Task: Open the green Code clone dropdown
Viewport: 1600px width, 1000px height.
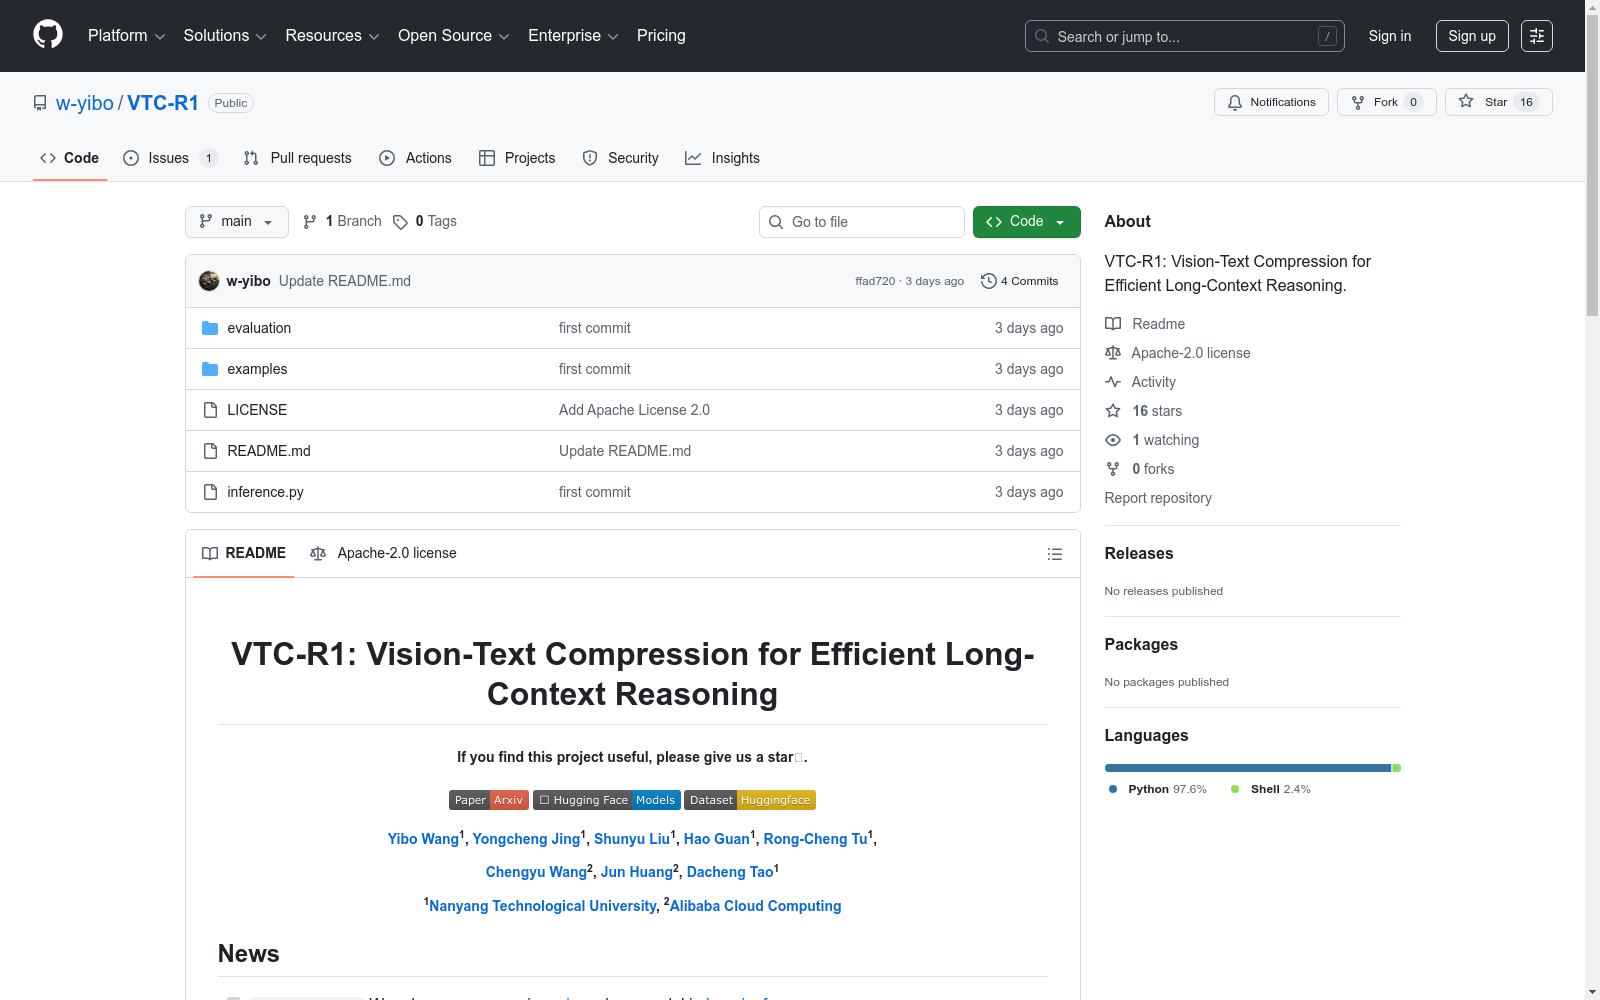Action: point(1027,222)
